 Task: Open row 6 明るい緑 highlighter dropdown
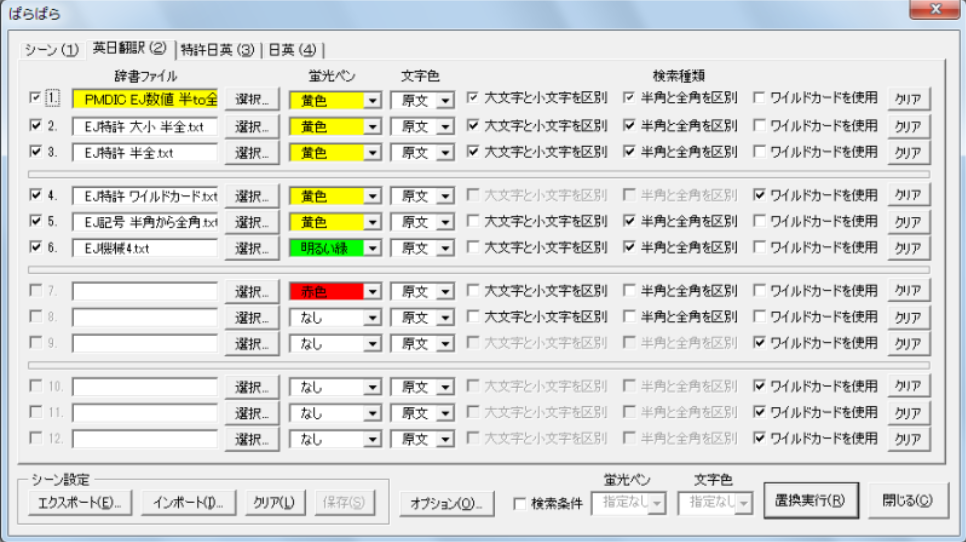[372, 248]
